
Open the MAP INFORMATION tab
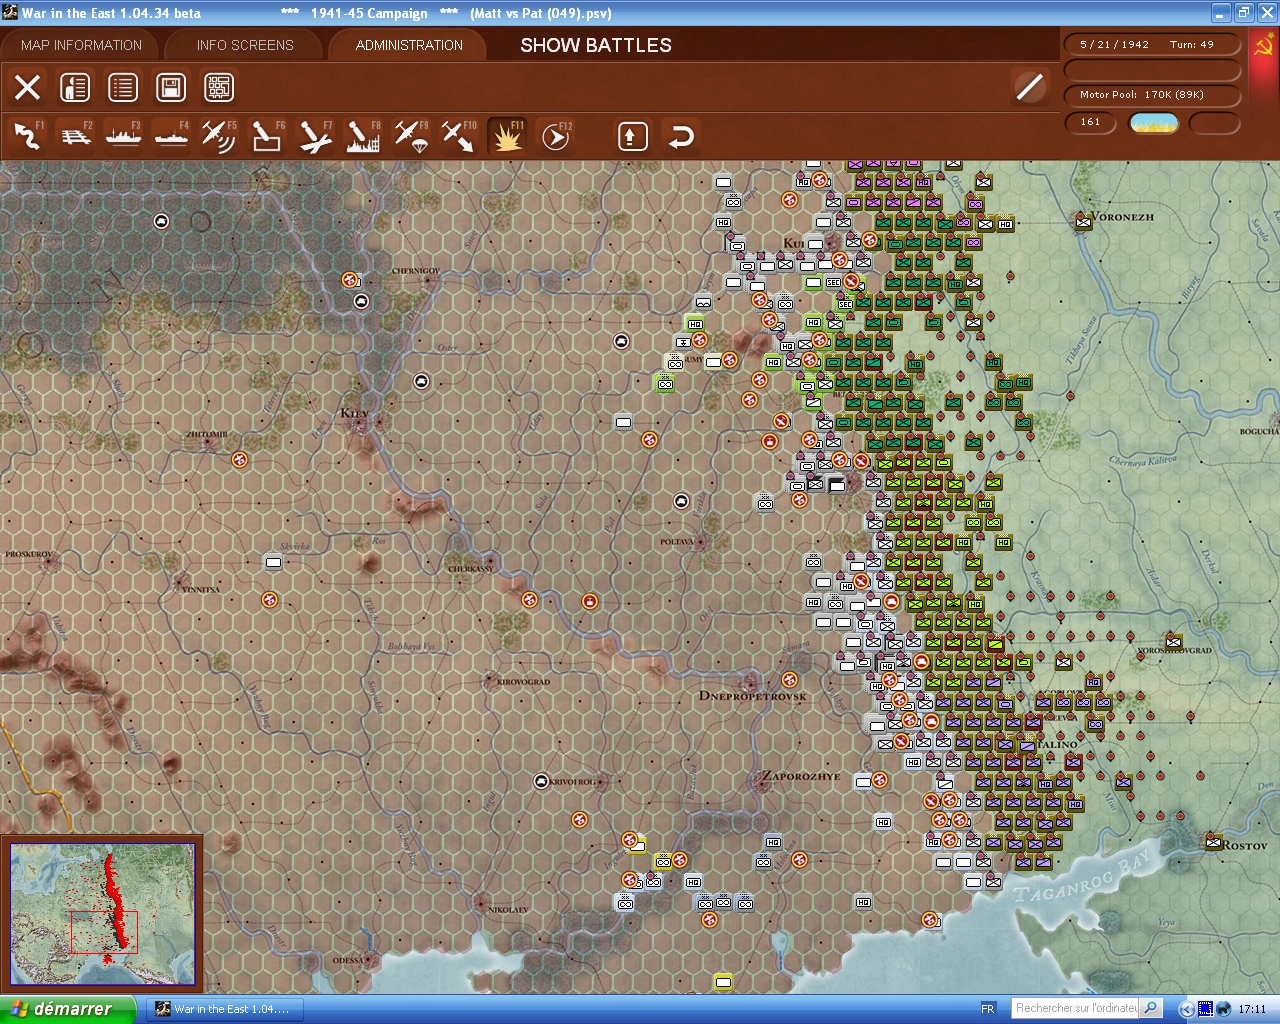click(81, 45)
